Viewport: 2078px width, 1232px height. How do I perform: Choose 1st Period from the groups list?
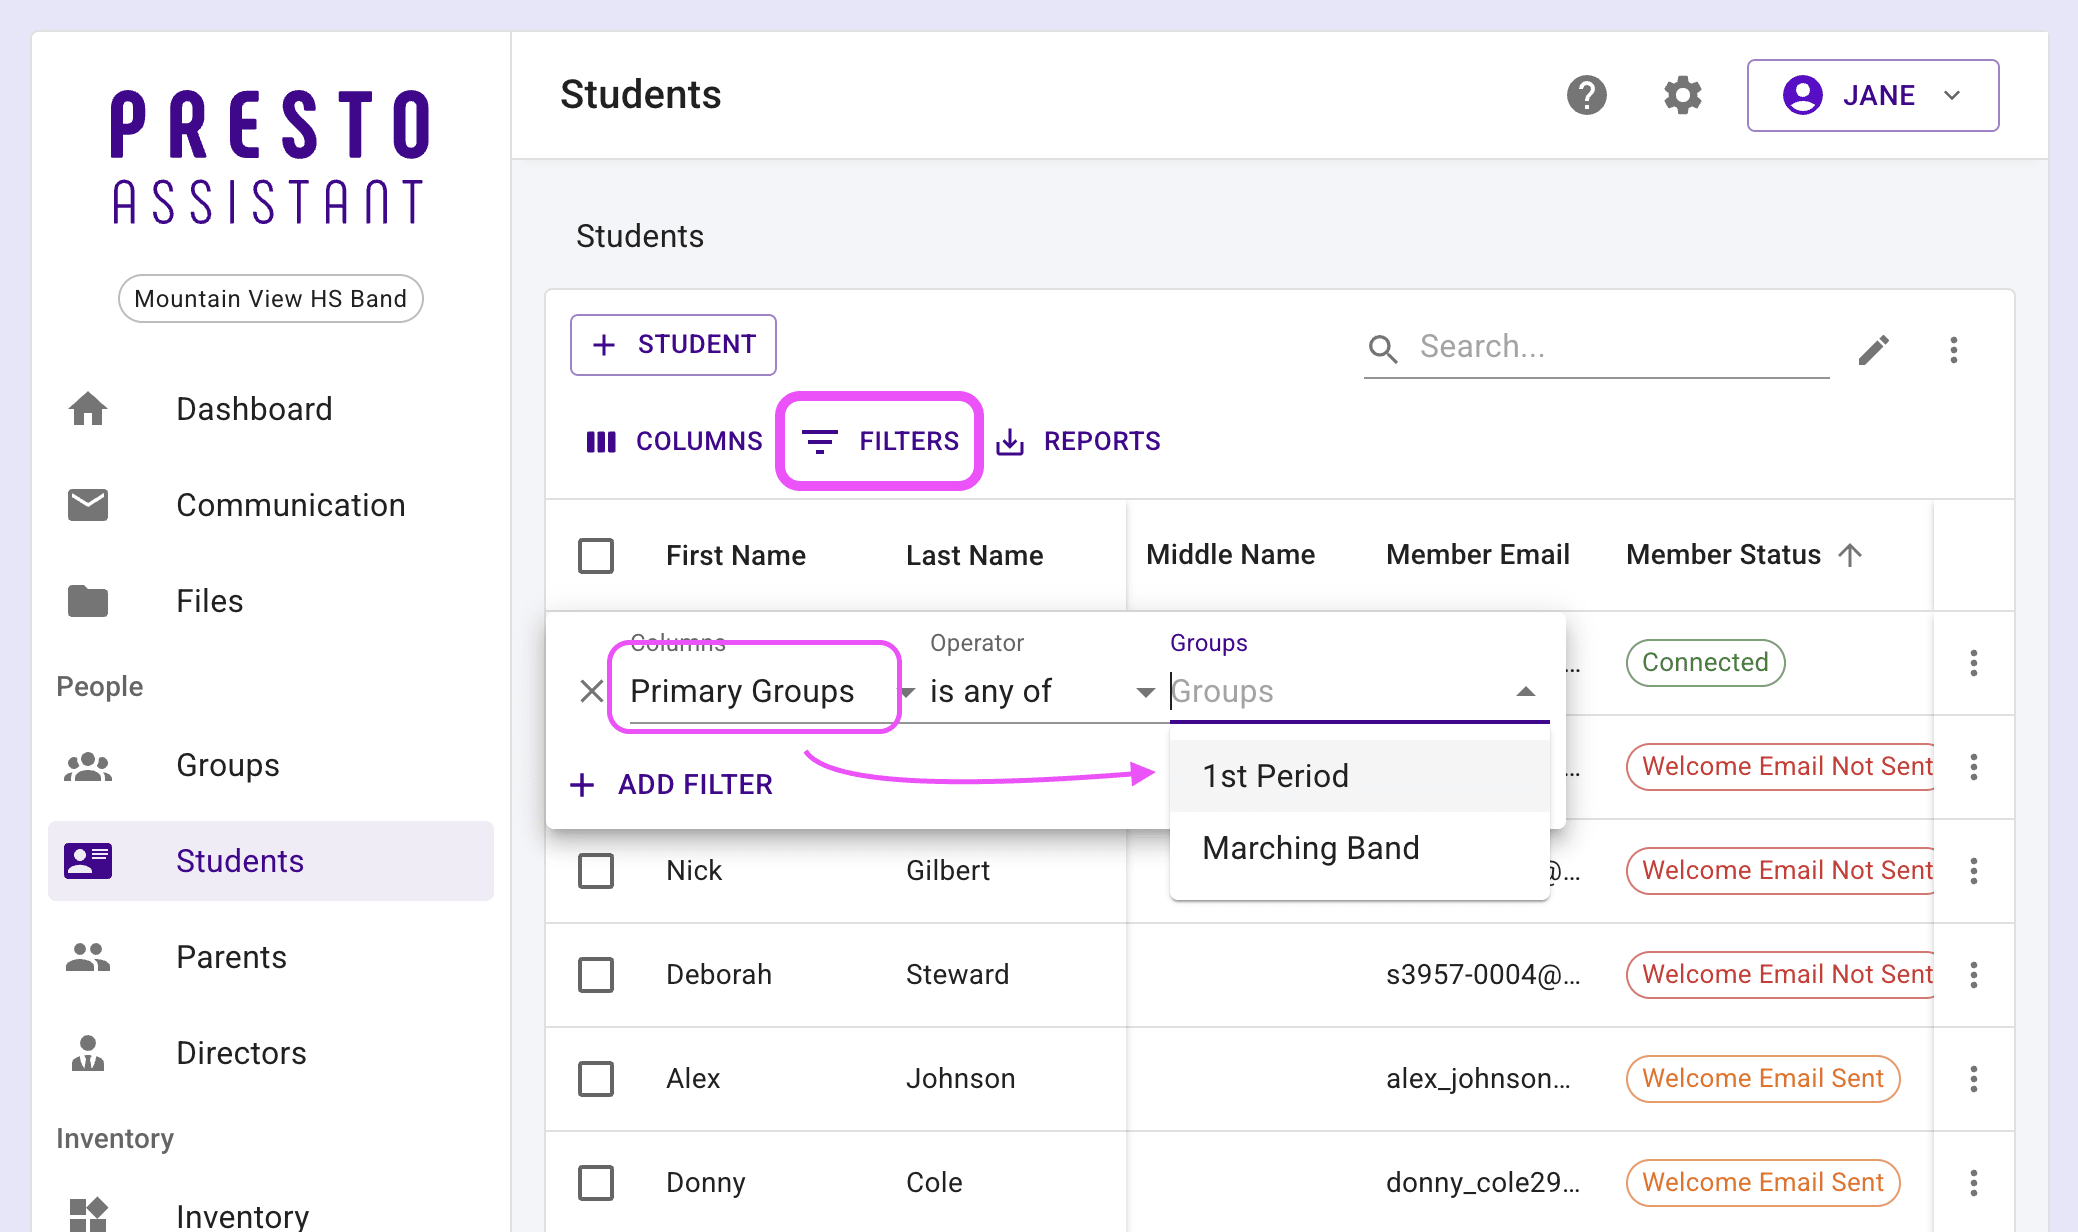pyautogui.click(x=1276, y=776)
